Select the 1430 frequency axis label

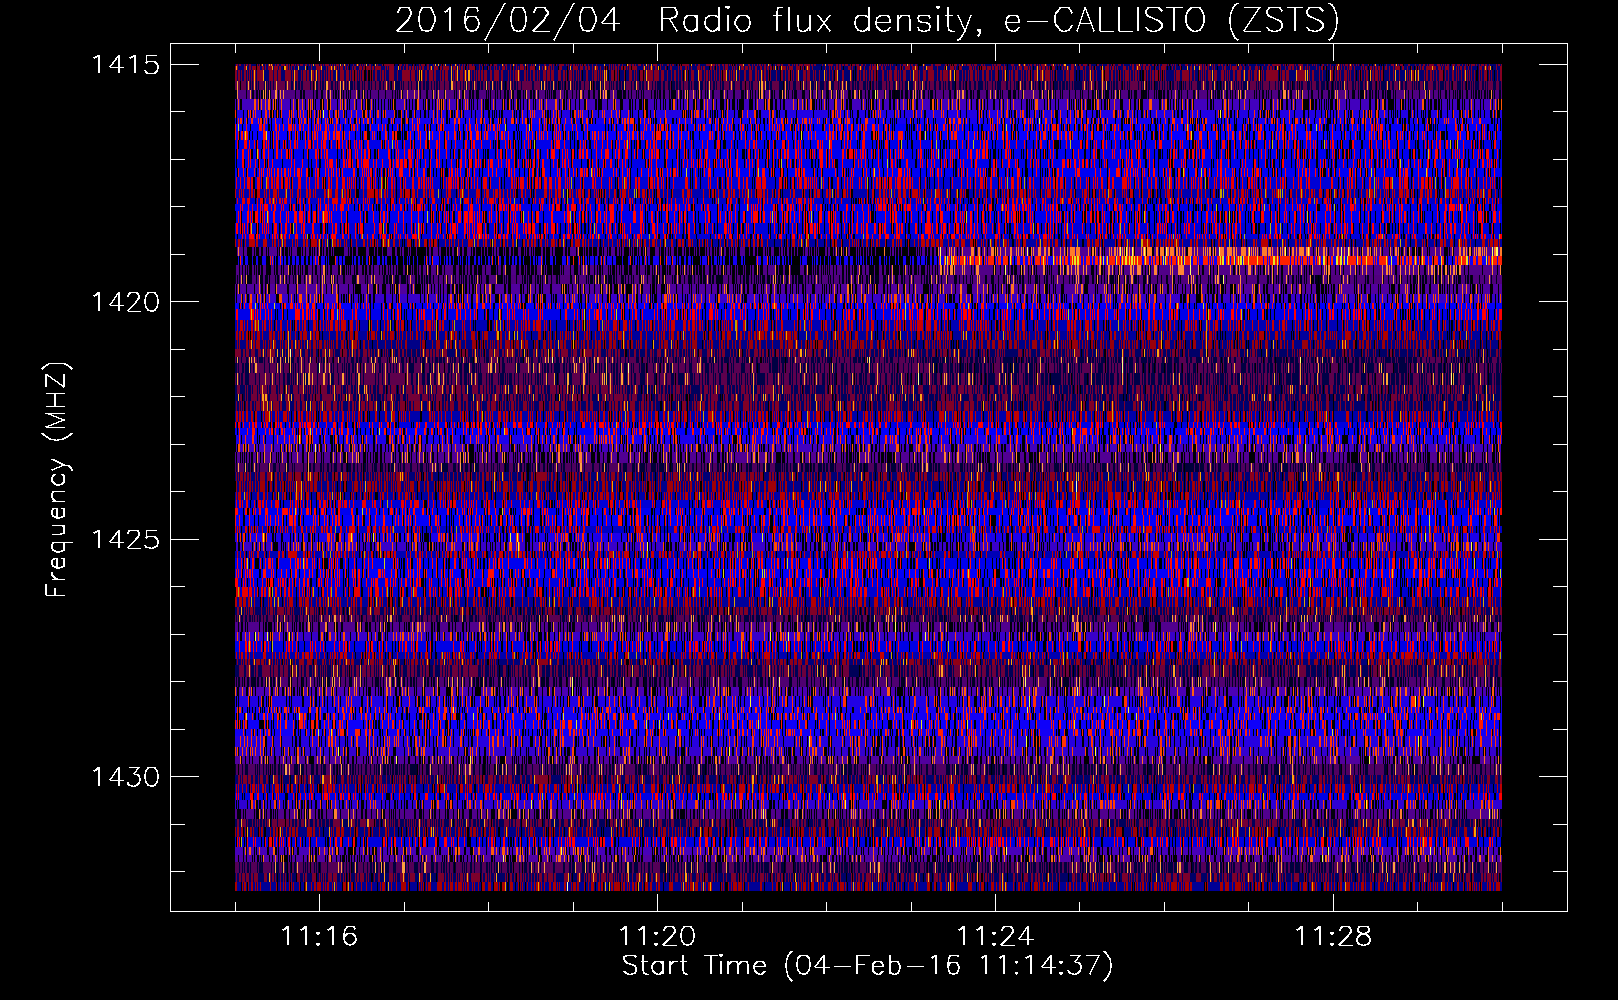point(125,777)
